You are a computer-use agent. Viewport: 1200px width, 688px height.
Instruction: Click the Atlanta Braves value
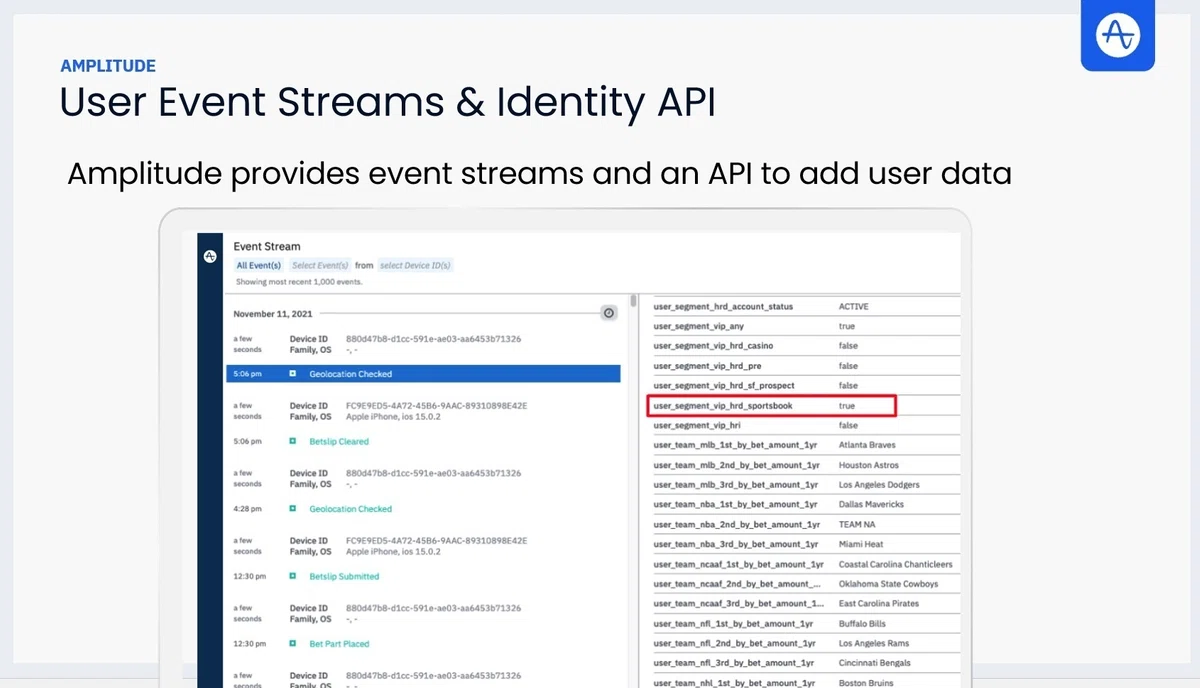coord(867,445)
